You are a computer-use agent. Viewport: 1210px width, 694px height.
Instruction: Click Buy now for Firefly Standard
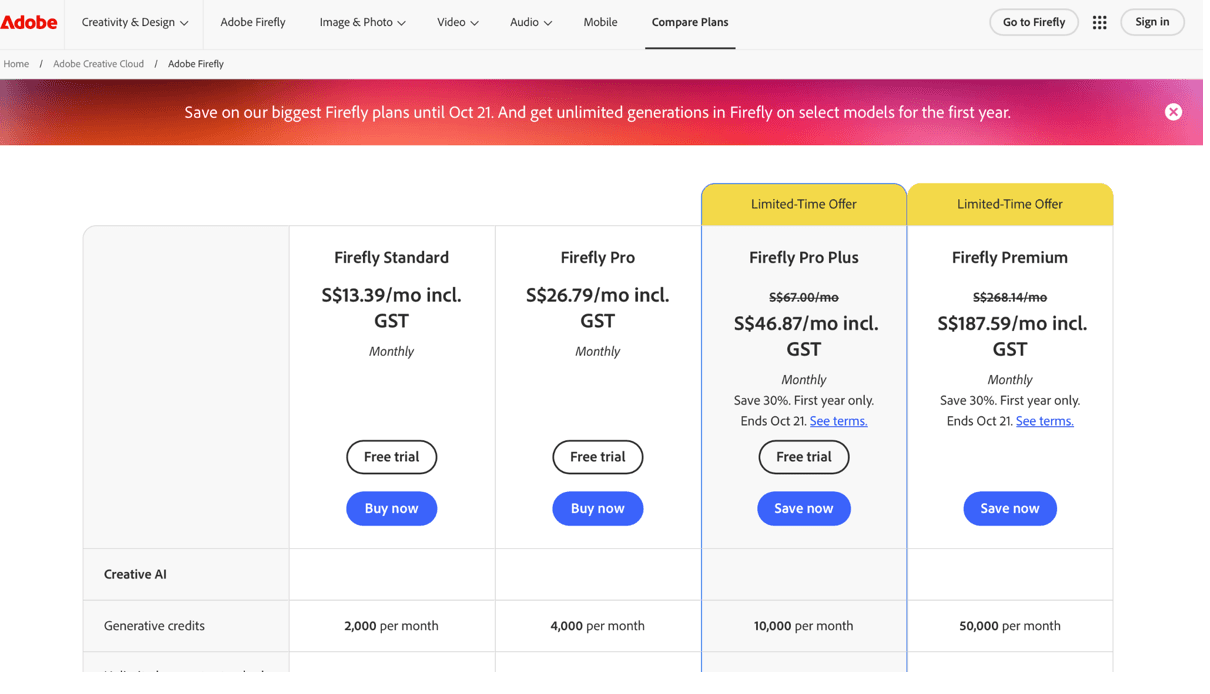click(x=391, y=508)
